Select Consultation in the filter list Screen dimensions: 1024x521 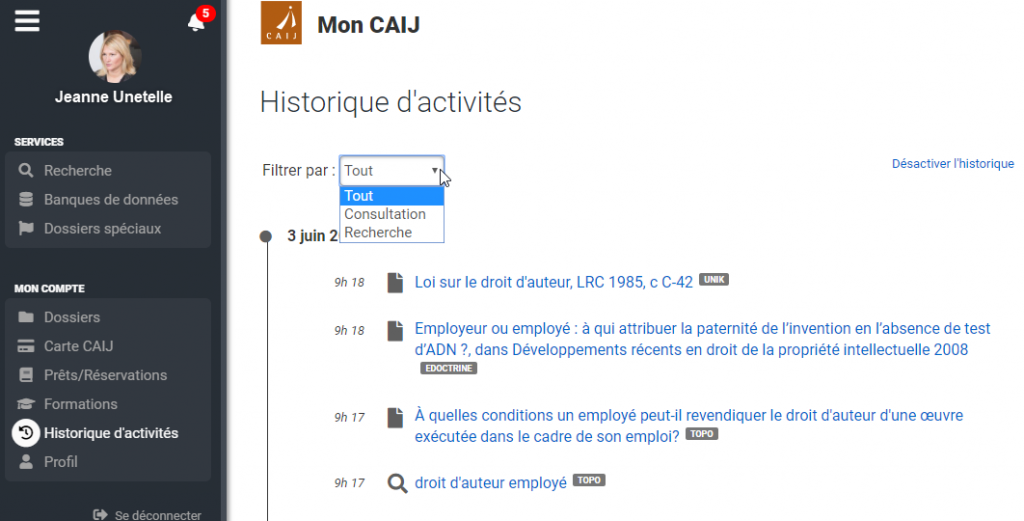point(385,214)
